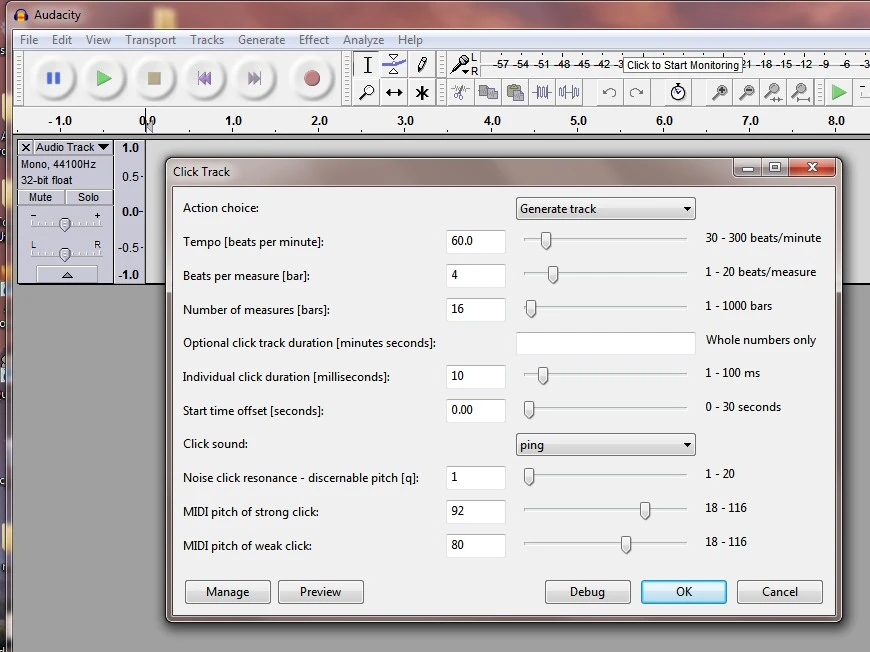Image resolution: width=870 pixels, height=652 pixels.
Task: Open the Analyze menu
Action: [x=363, y=40]
